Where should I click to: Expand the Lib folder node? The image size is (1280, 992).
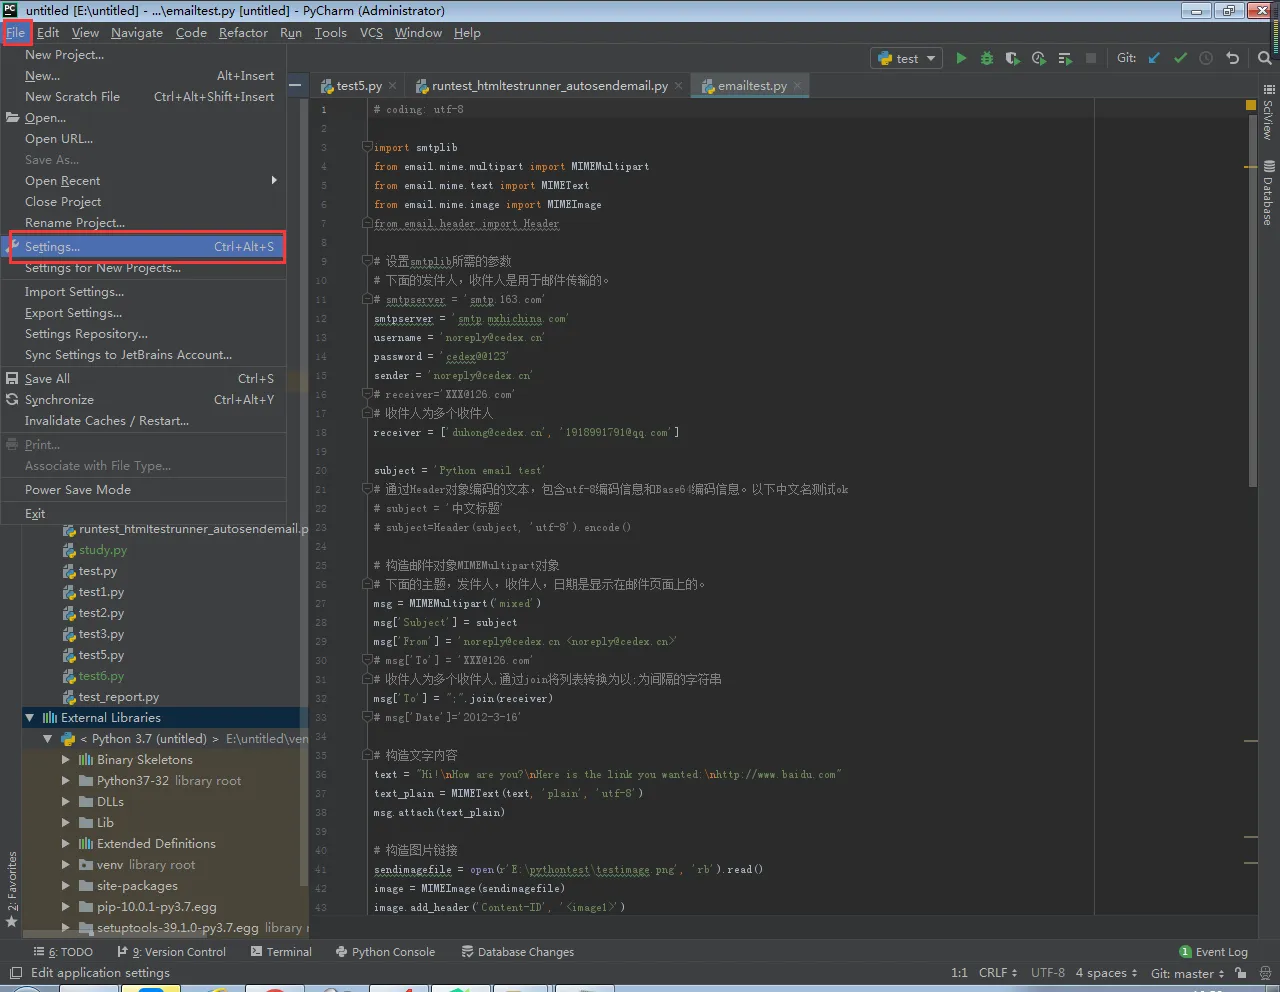coord(66,823)
